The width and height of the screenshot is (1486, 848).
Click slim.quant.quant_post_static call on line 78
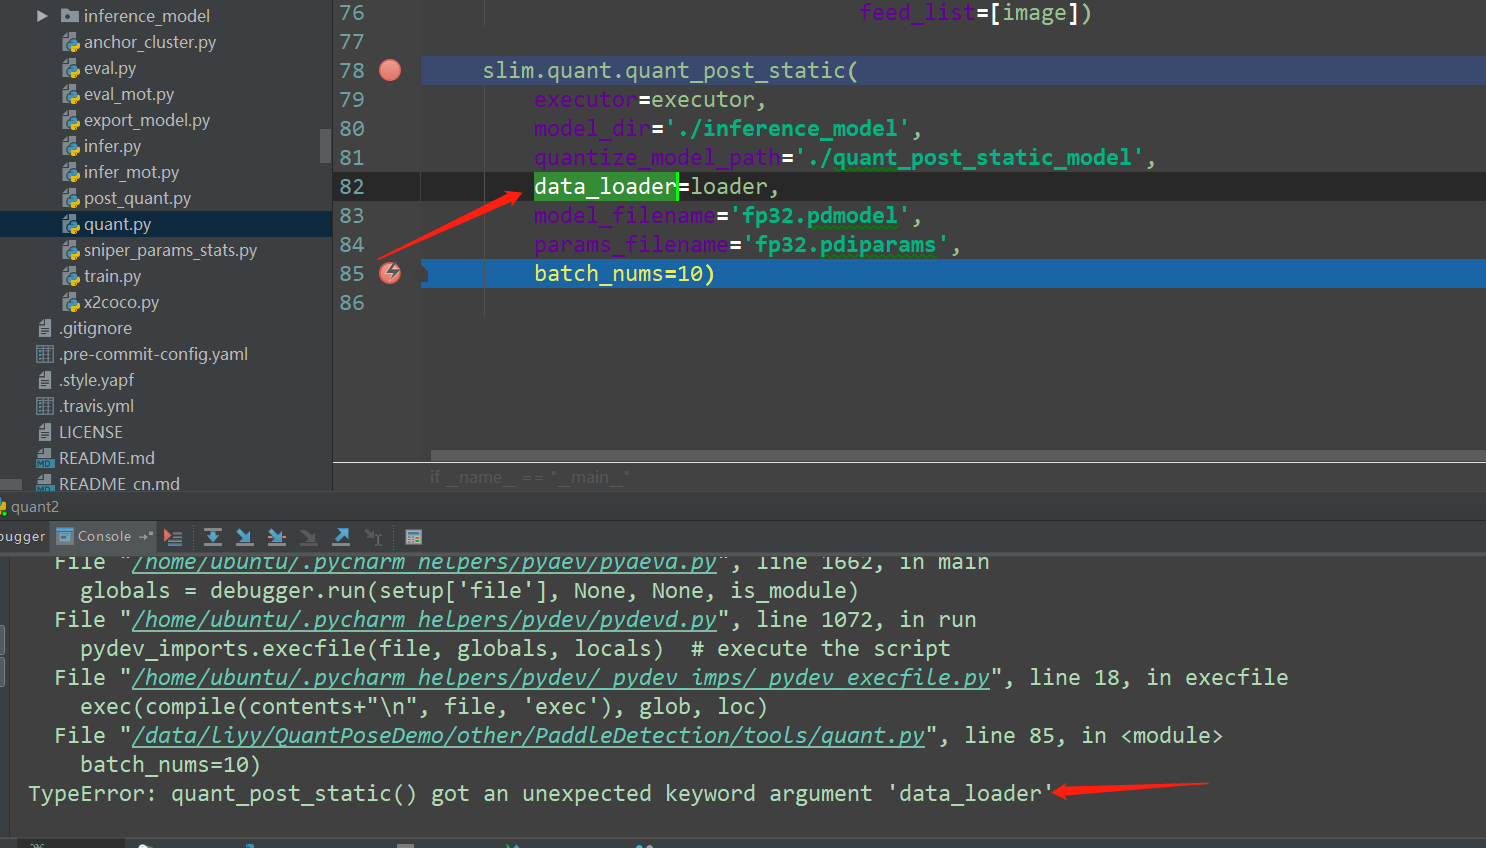[670, 70]
